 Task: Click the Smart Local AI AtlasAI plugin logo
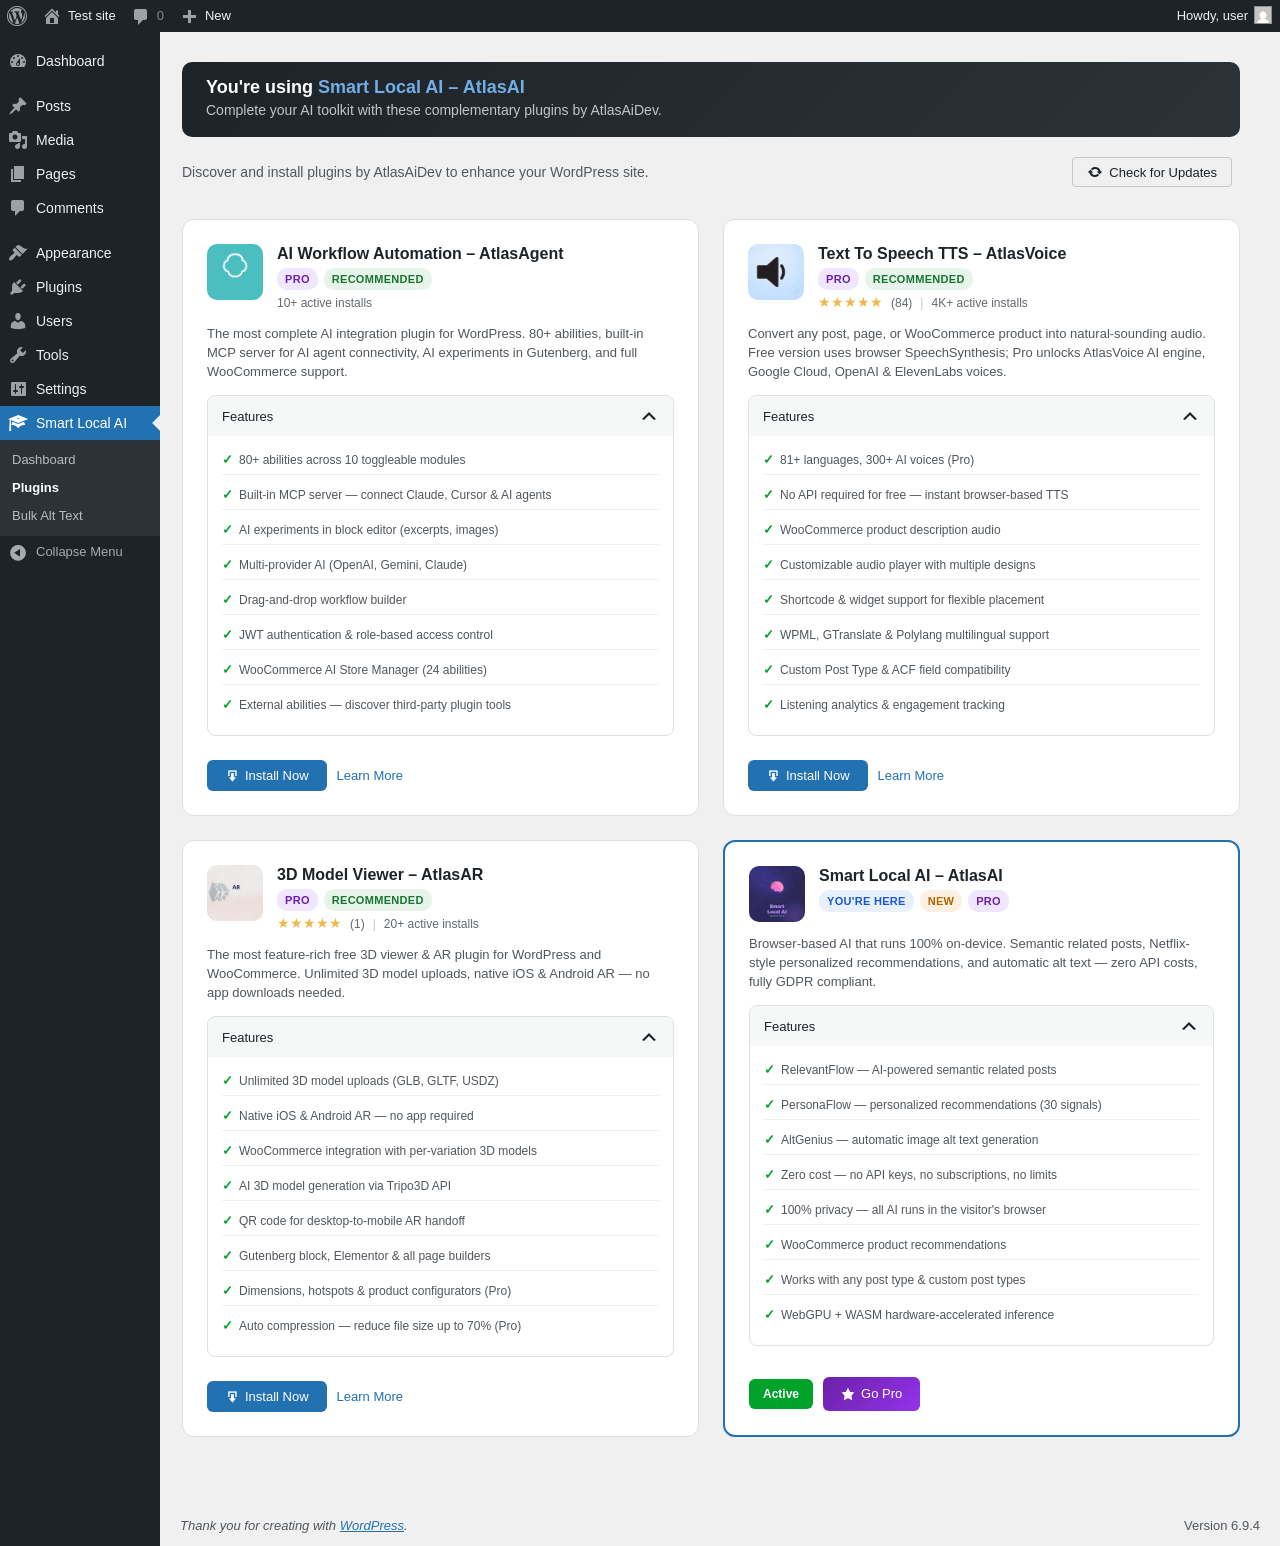pos(777,894)
